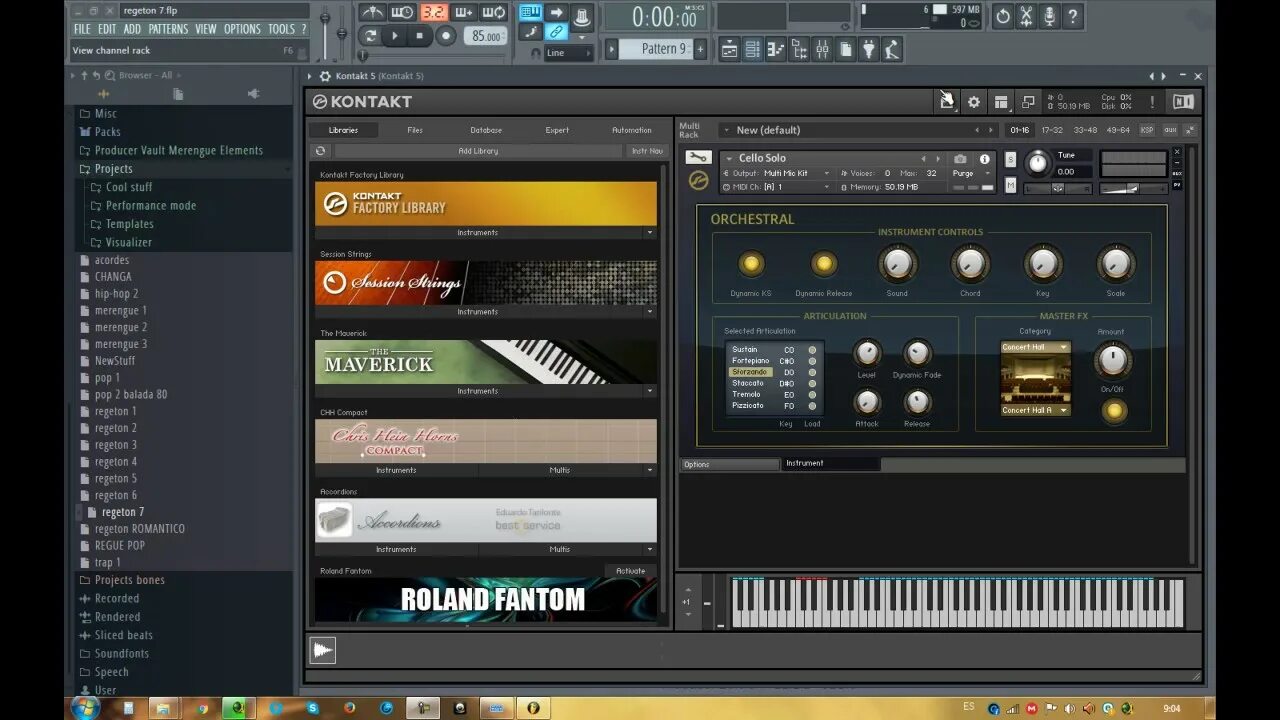Image resolution: width=1280 pixels, height=720 pixels.
Task: Click the refresh icon beside Add Library
Action: point(320,151)
